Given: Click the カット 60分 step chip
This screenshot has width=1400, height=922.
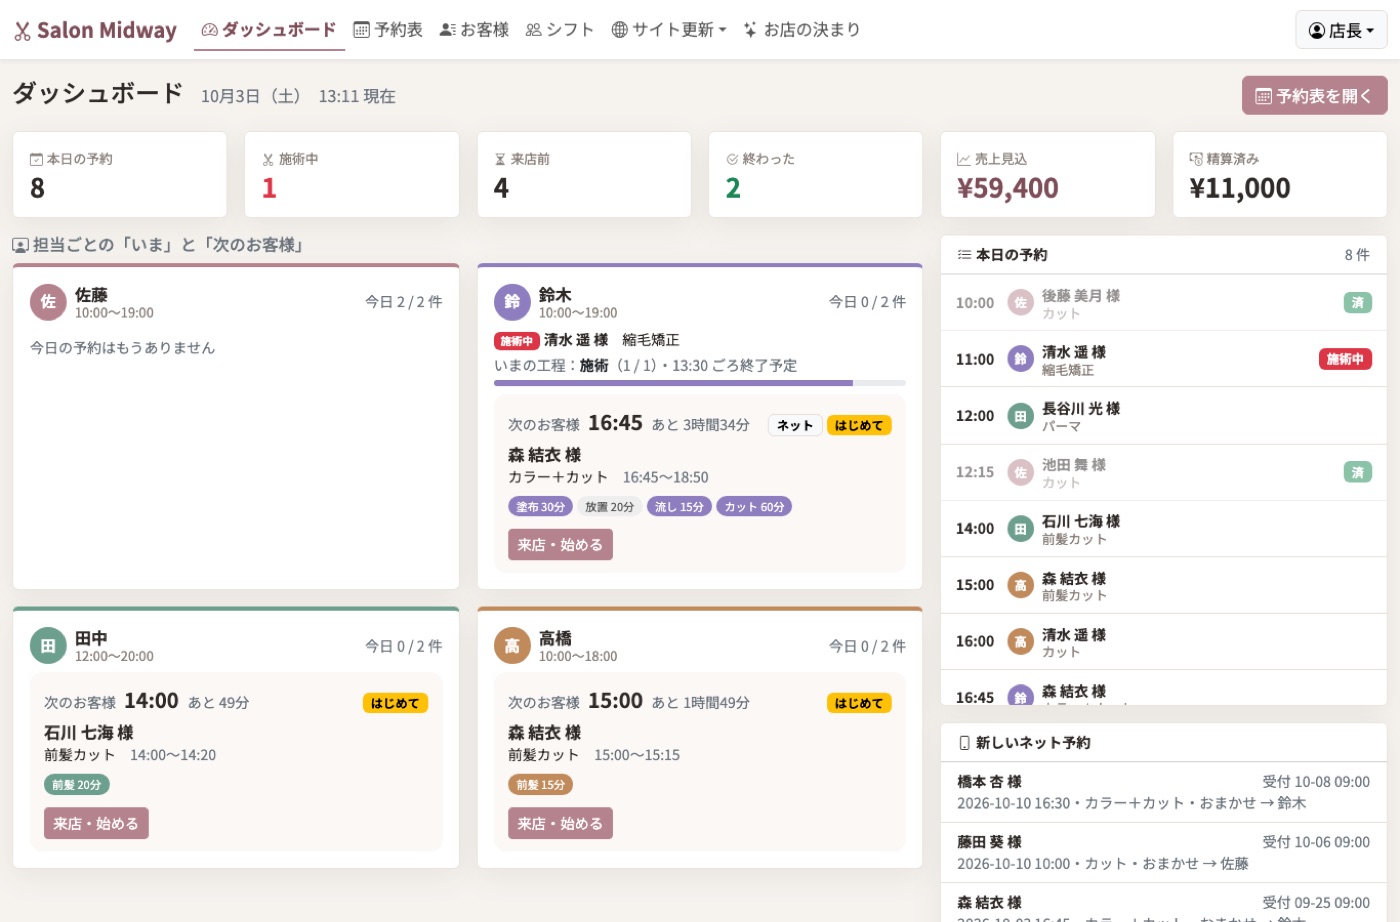Looking at the screenshot, I should tap(754, 507).
